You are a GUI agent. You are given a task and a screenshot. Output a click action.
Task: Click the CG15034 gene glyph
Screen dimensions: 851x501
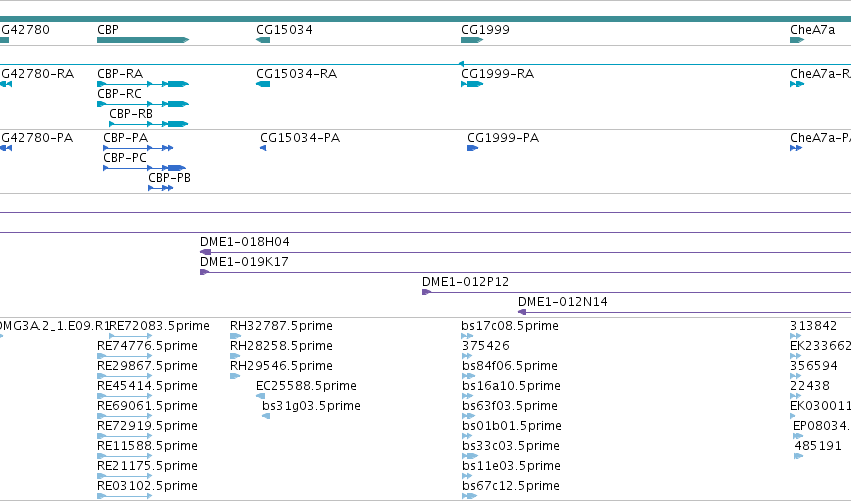(x=263, y=40)
